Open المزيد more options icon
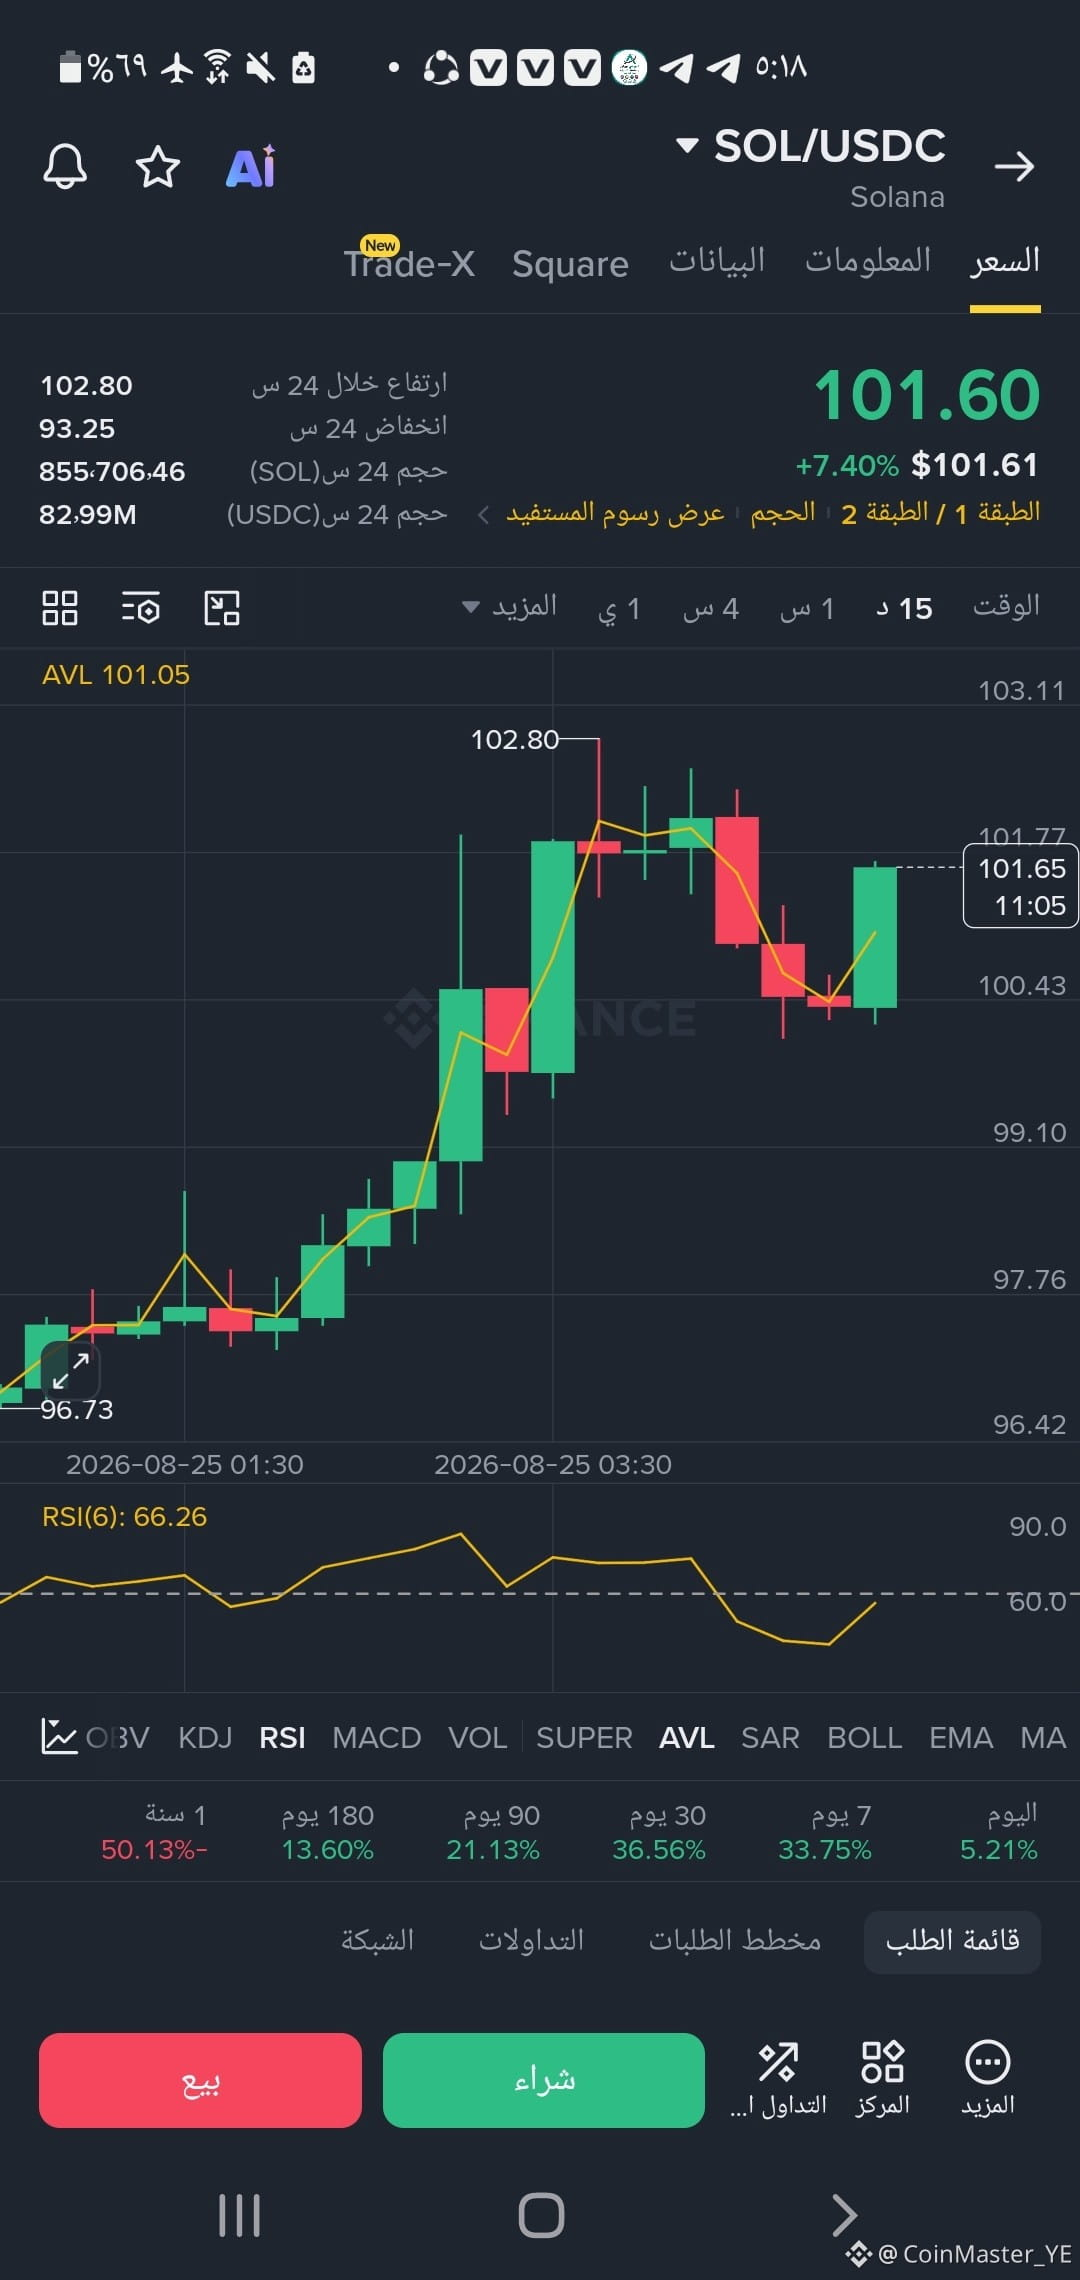The image size is (1080, 2280). click(x=988, y=2080)
